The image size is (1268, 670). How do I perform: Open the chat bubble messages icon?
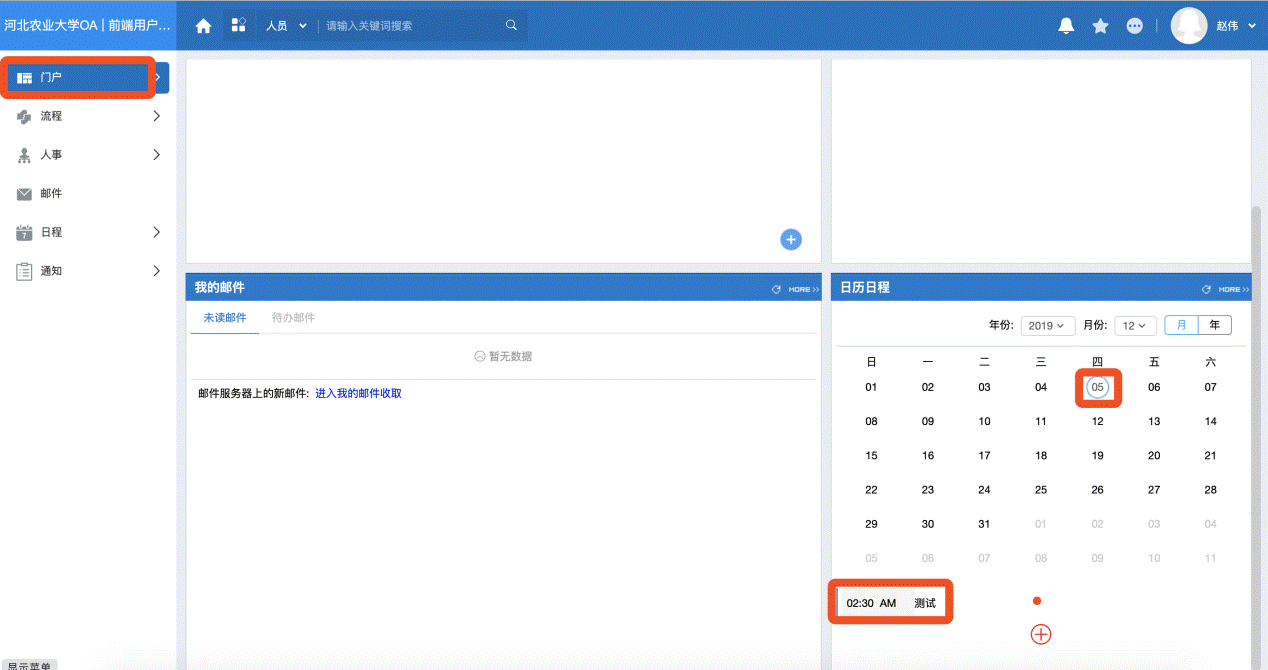coord(1134,26)
